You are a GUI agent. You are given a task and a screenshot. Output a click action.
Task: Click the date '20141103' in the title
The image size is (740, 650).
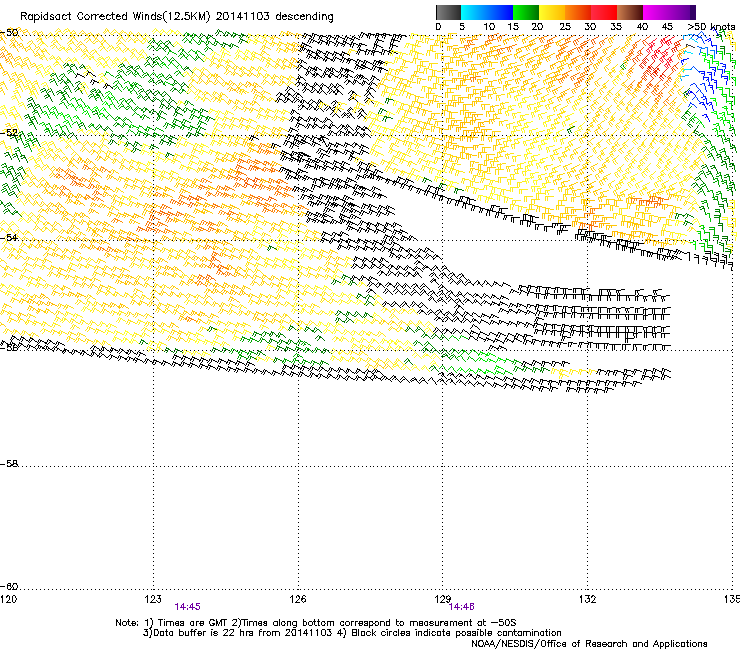click(x=243, y=17)
